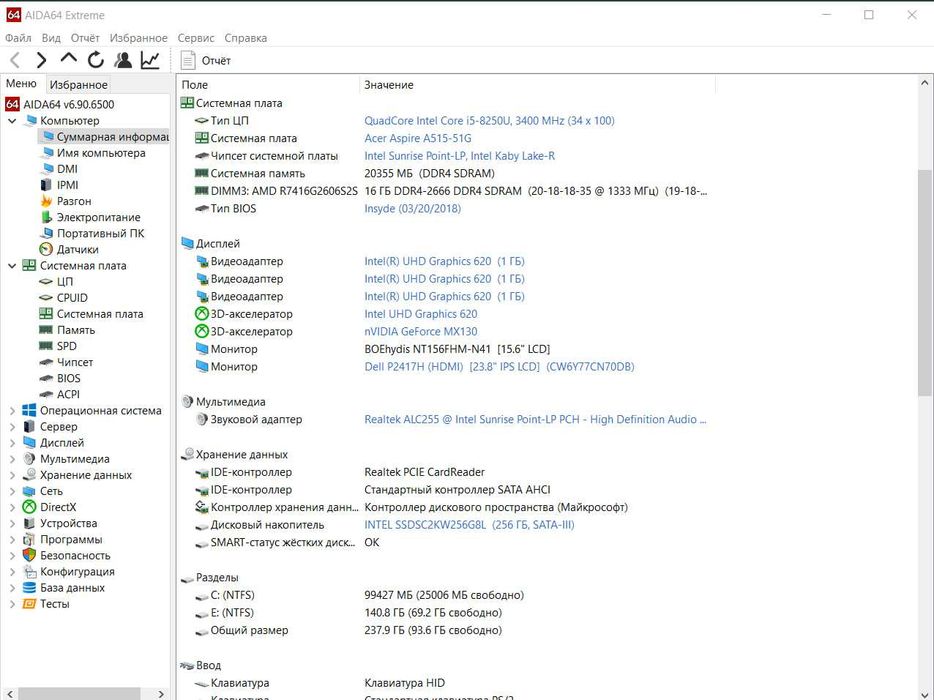Switch to the Меню tab
The width and height of the screenshot is (934, 700).
click(21, 84)
